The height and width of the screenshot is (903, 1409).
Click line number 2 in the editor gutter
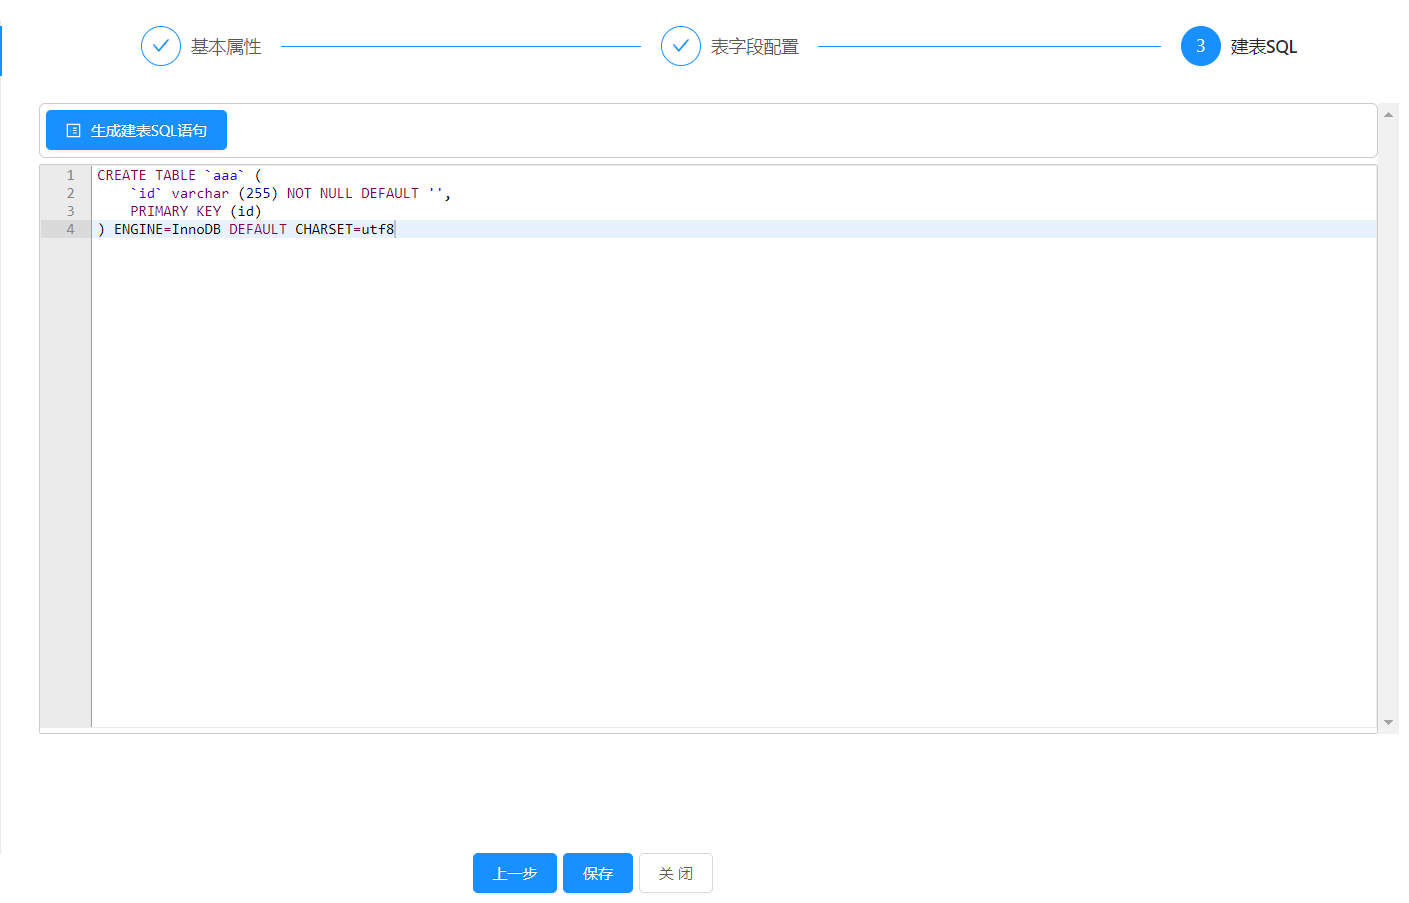point(70,193)
